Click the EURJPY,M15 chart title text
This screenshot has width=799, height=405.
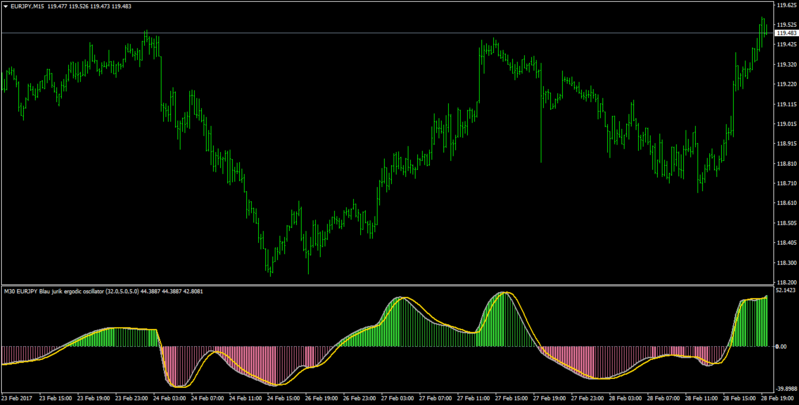(27, 7)
